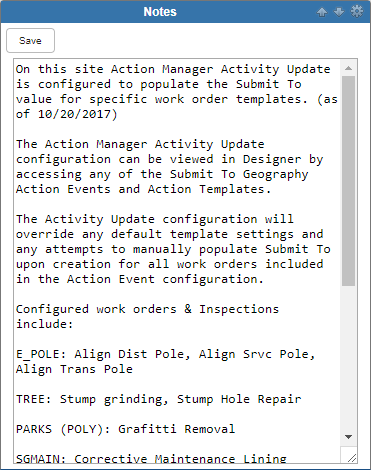This screenshot has height=470, width=371.
Task: Click the empty scrollbar track below the thumb
Action: pos(348,357)
